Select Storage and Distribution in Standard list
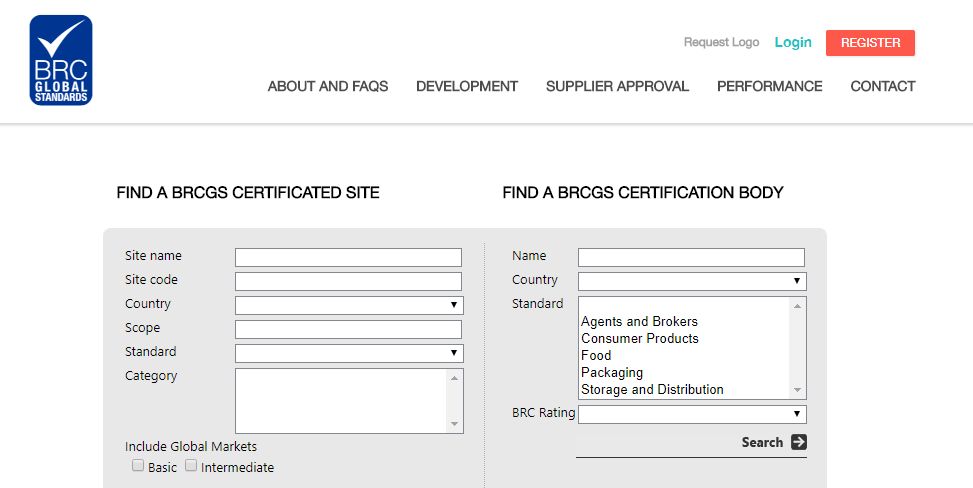The image size is (973, 488). click(652, 390)
